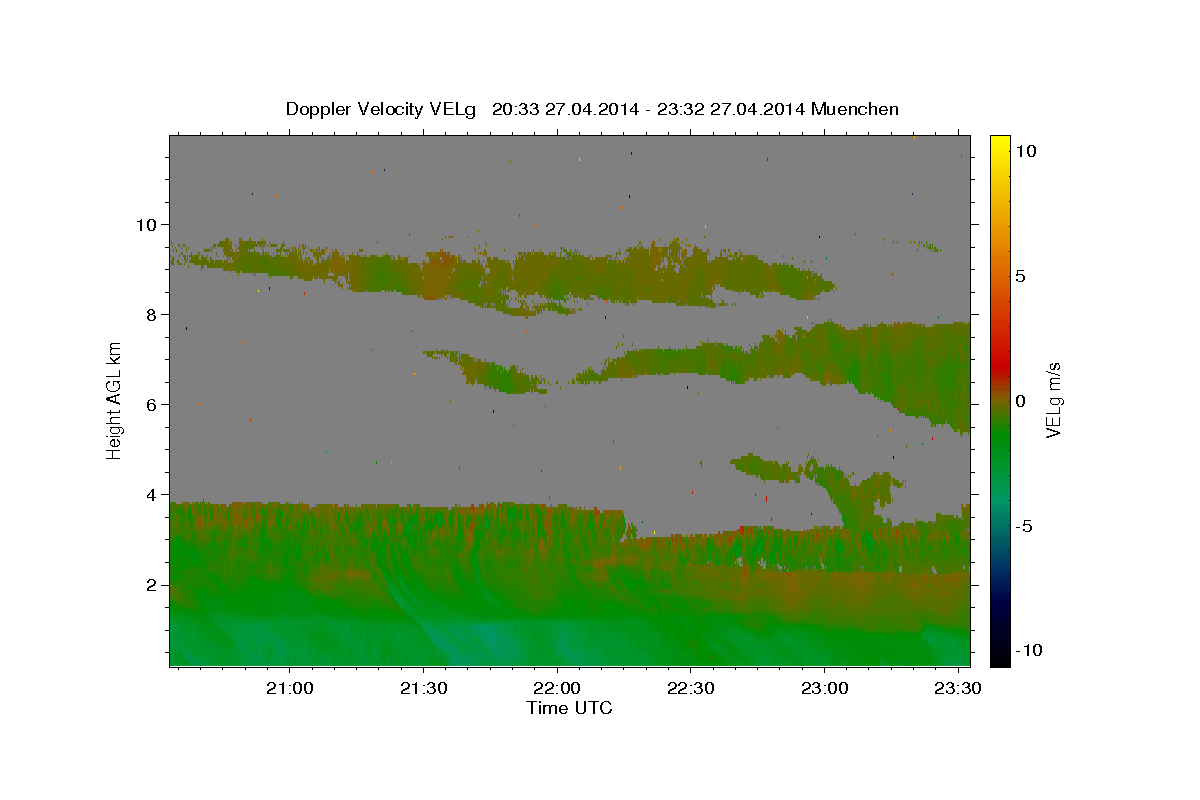Click the 23:30 time tick label
This screenshot has width=1200, height=800.
click(x=957, y=689)
